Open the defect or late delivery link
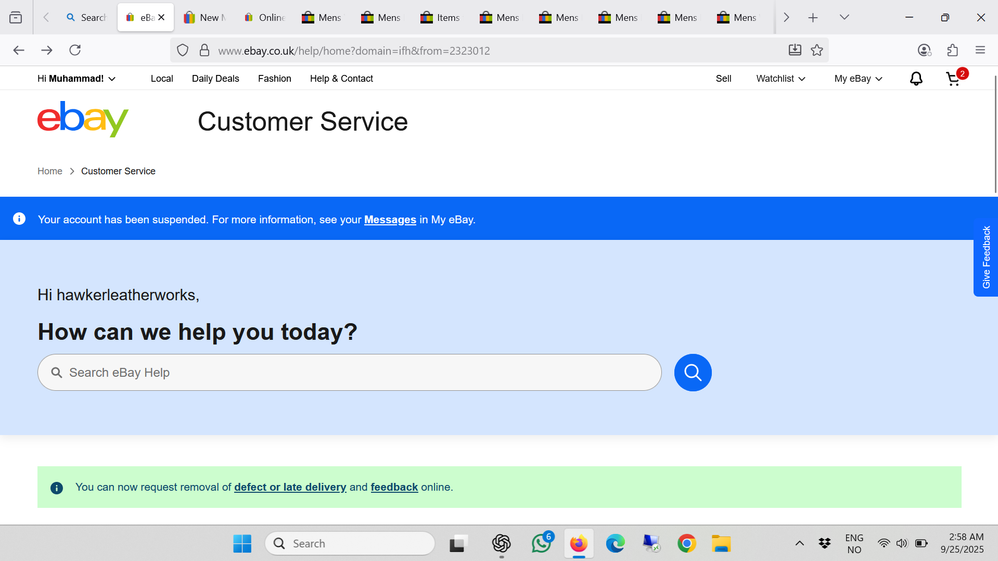 click(x=290, y=487)
